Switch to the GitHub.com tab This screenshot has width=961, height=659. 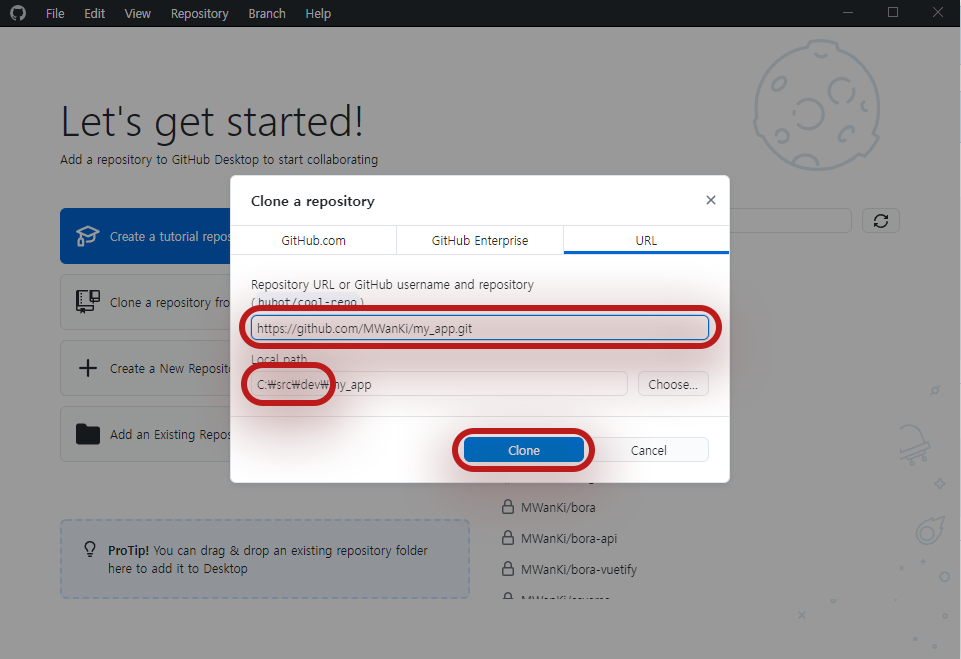point(313,240)
